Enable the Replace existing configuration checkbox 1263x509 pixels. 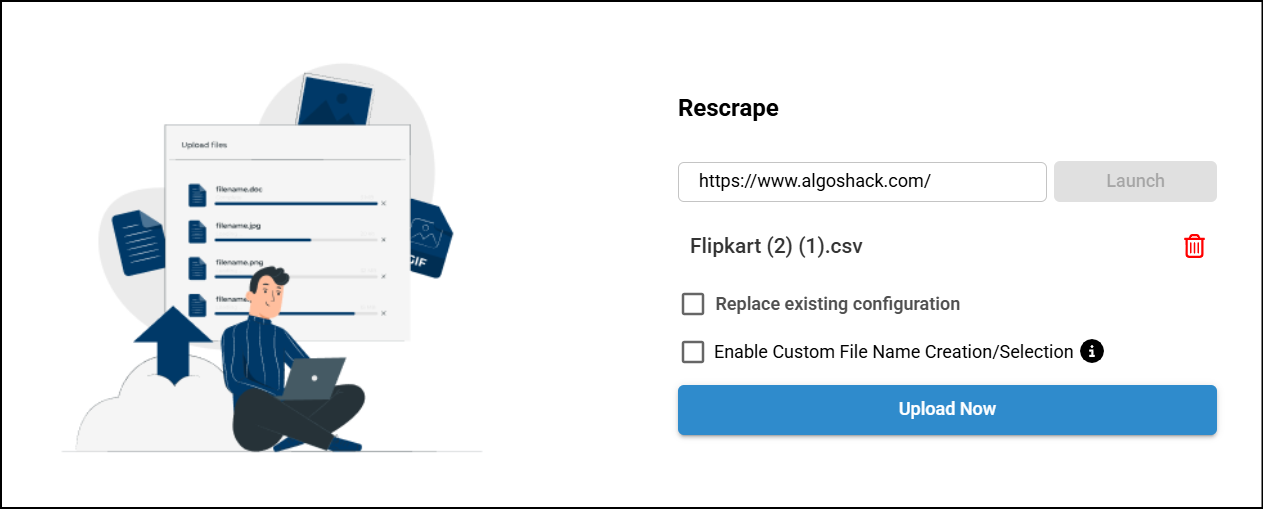(x=693, y=304)
